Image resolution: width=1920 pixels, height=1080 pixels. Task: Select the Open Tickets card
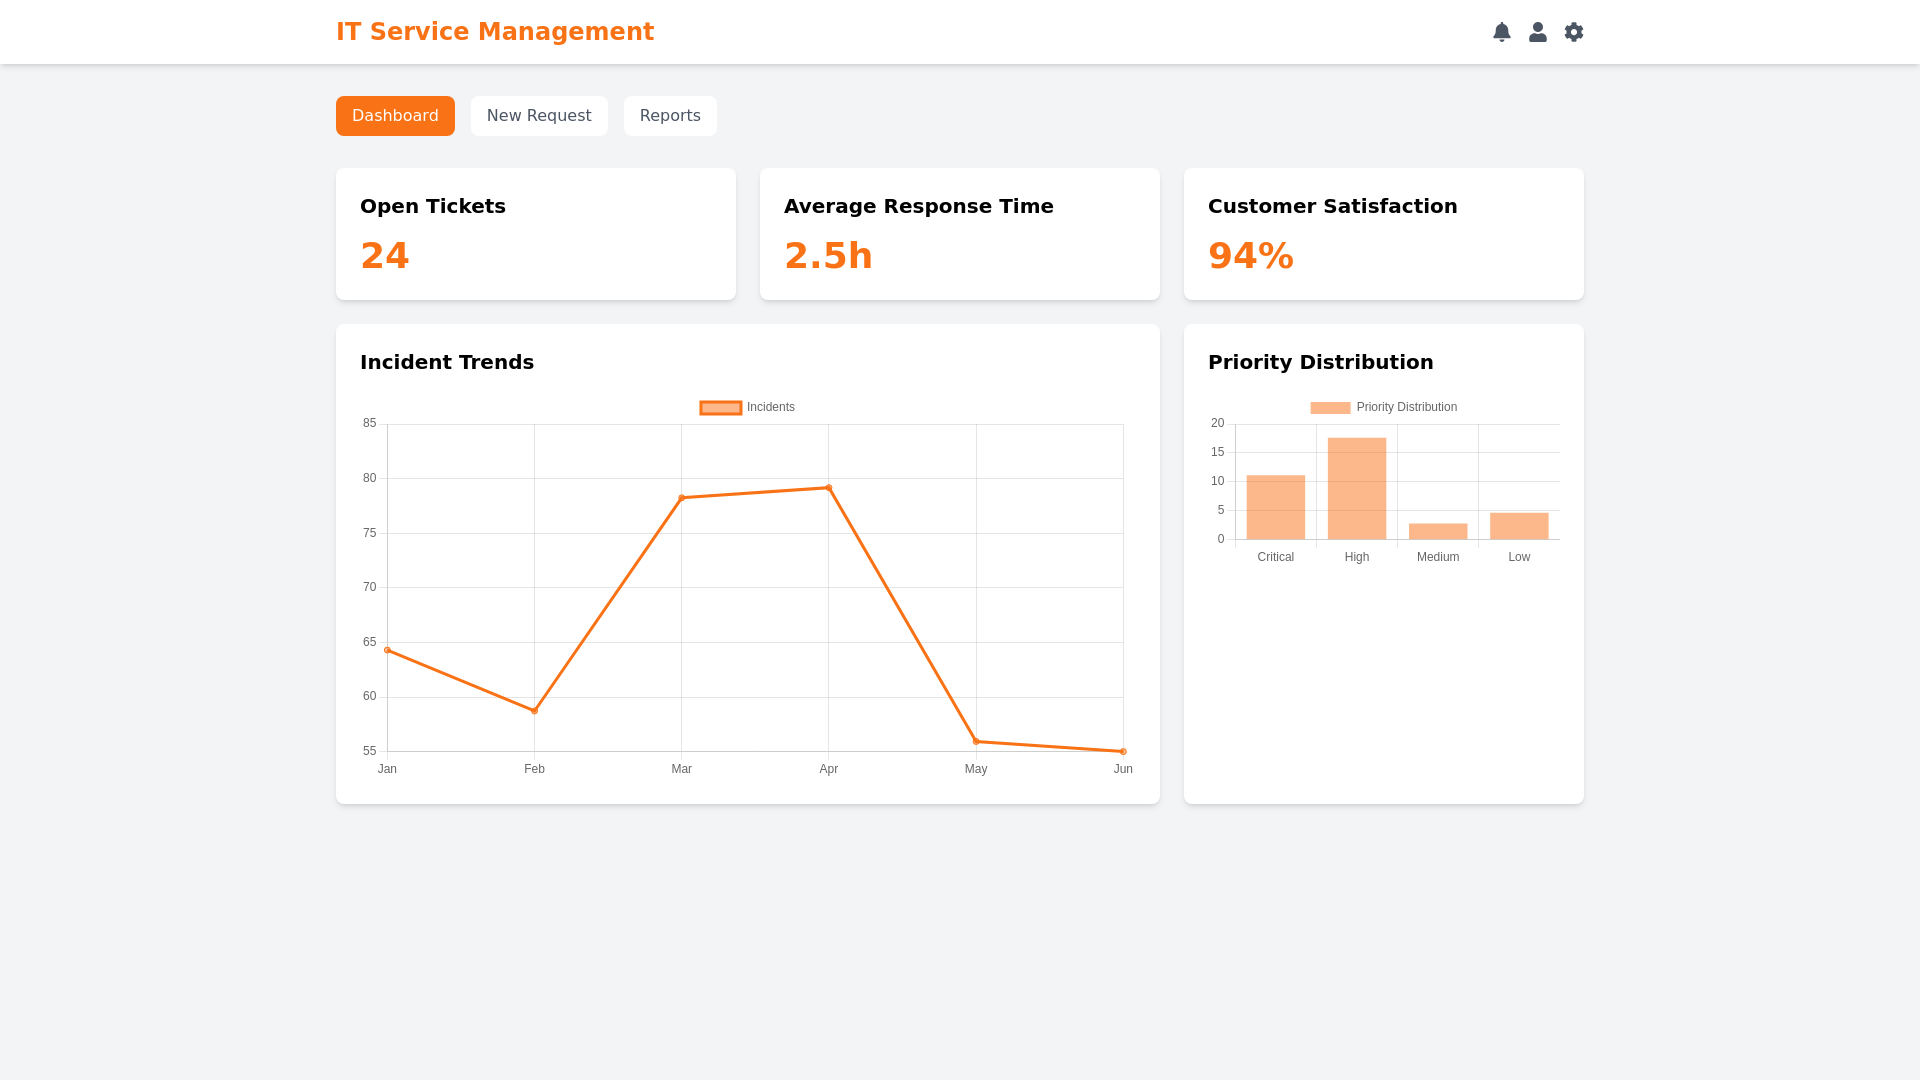pos(536,234)
